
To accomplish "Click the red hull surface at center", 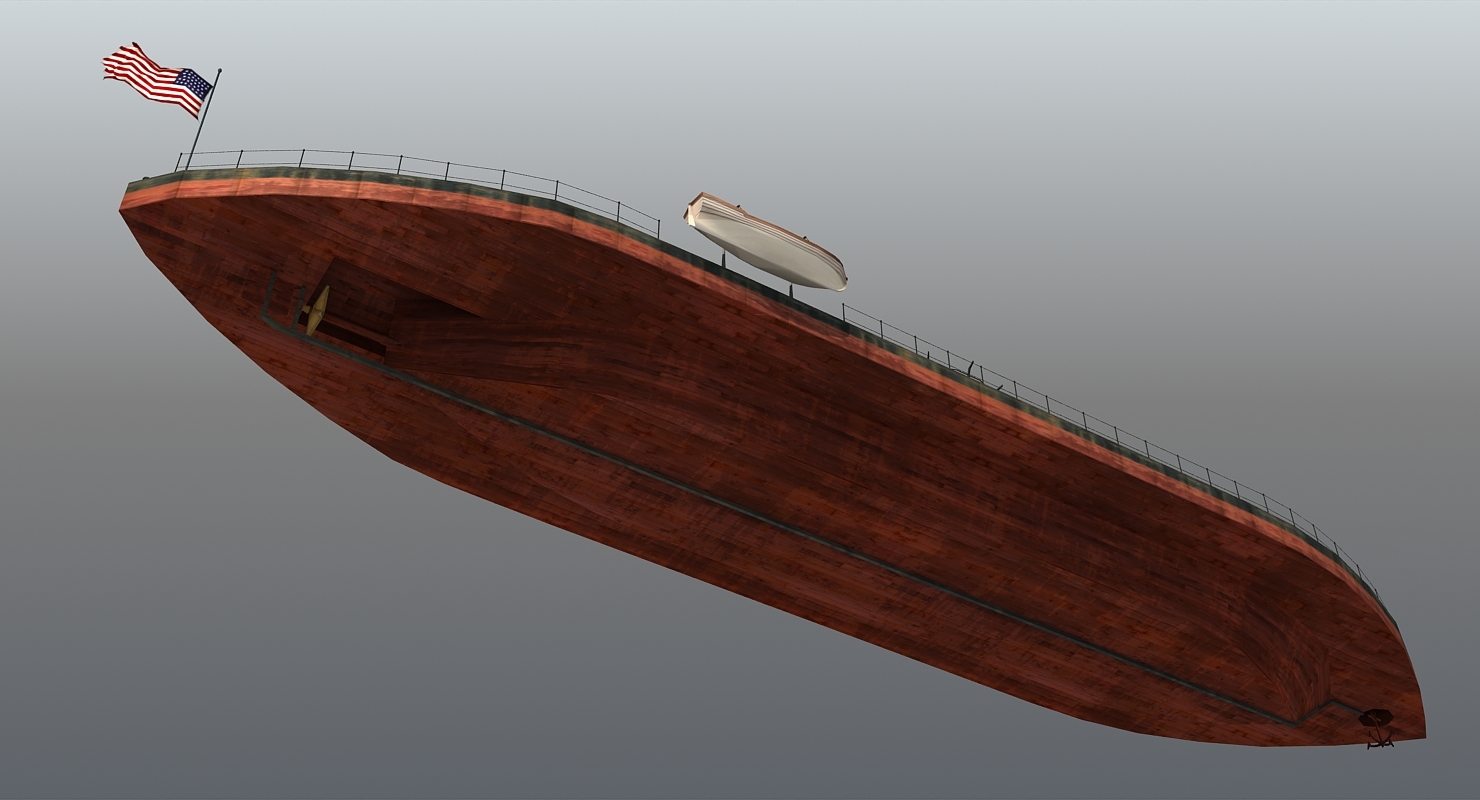I will pos(750,430).
